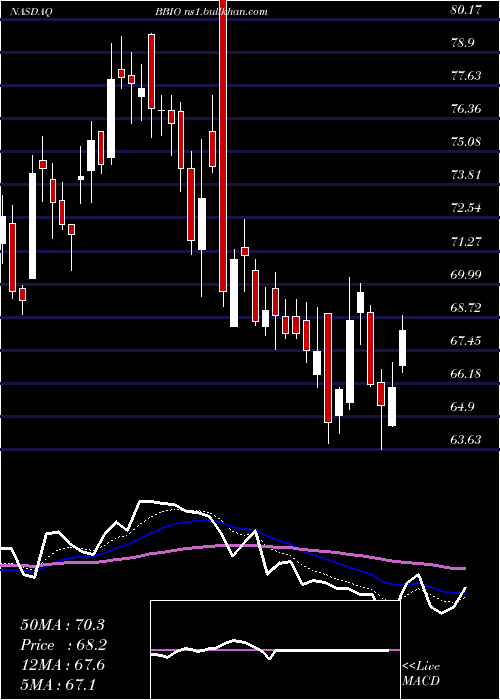Click the tall red candlestick reaching the chart top

click(x=223, y=146)
